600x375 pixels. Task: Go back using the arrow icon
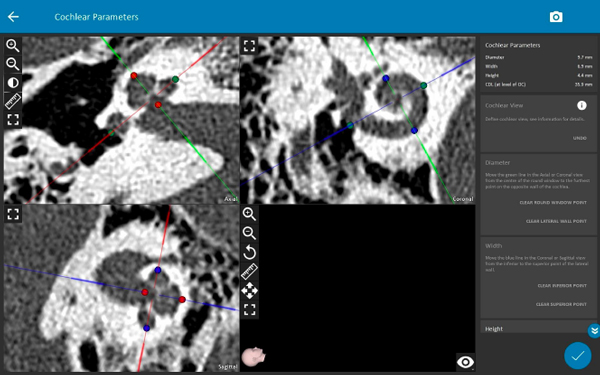click(x=13, y=17)
